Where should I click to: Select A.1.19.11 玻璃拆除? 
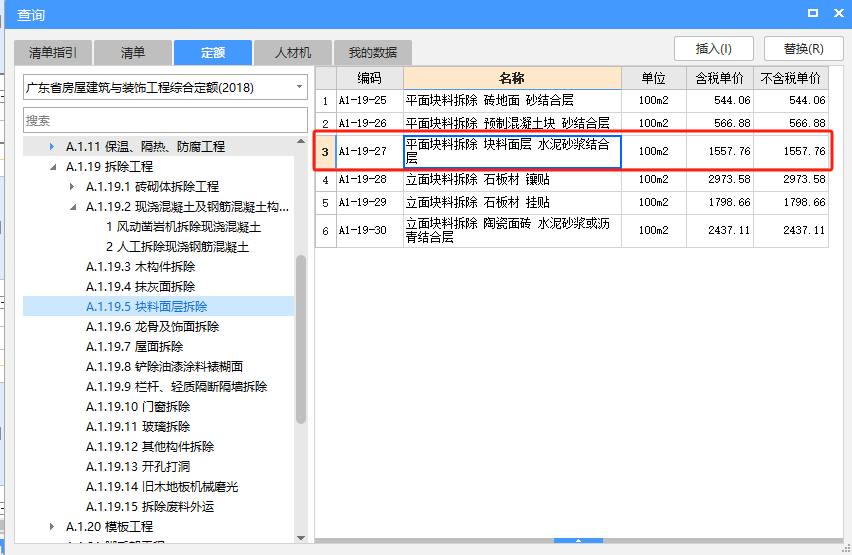tap(138, 427)
